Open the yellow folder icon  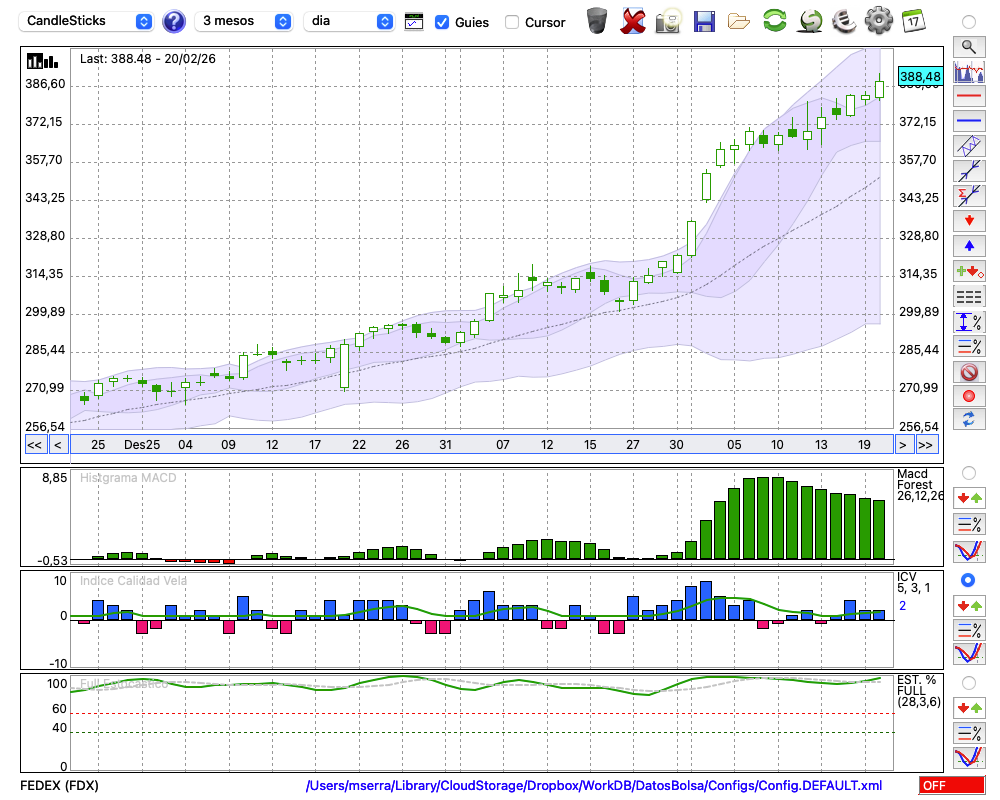pyautogui.click(x=739, y=21)
